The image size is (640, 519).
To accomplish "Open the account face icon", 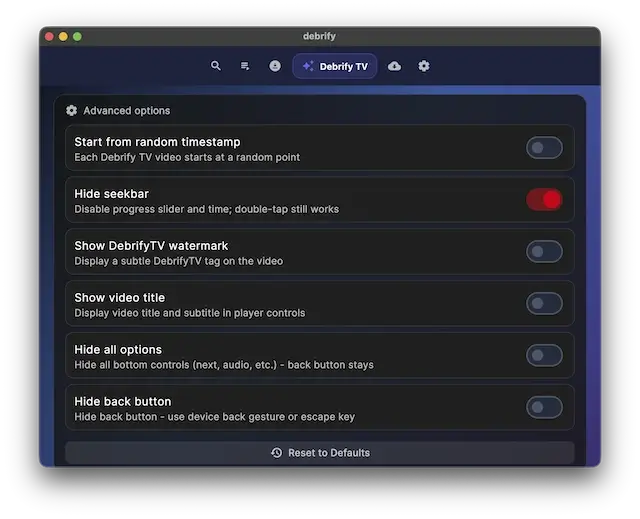I will click(275, 66).
